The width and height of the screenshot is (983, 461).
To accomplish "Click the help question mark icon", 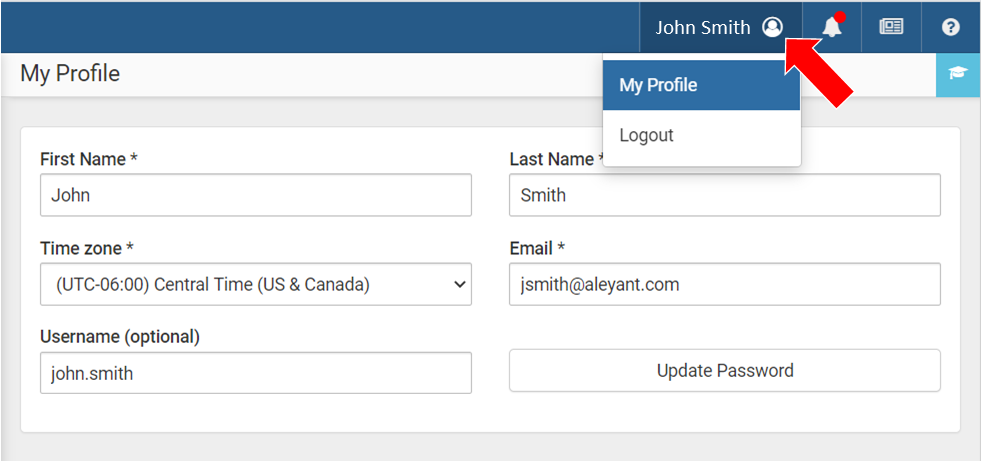I will (950, 27).
